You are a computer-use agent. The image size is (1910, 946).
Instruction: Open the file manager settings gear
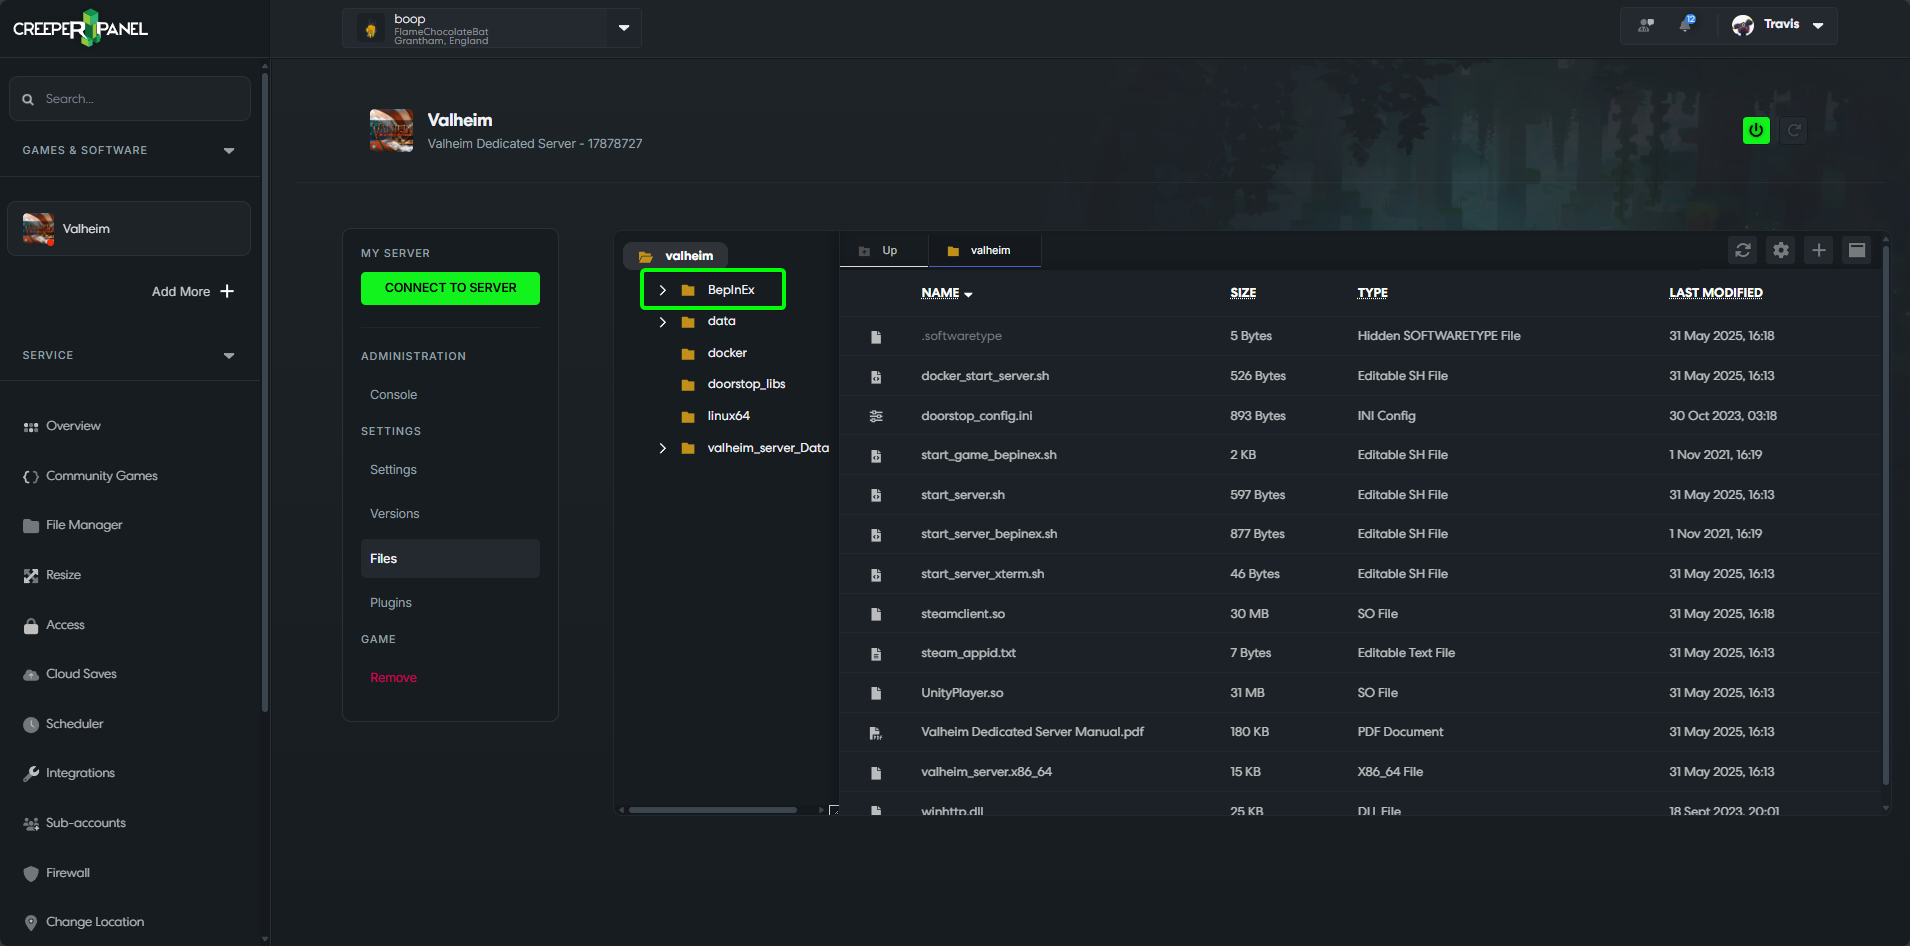click(1781, 250)
